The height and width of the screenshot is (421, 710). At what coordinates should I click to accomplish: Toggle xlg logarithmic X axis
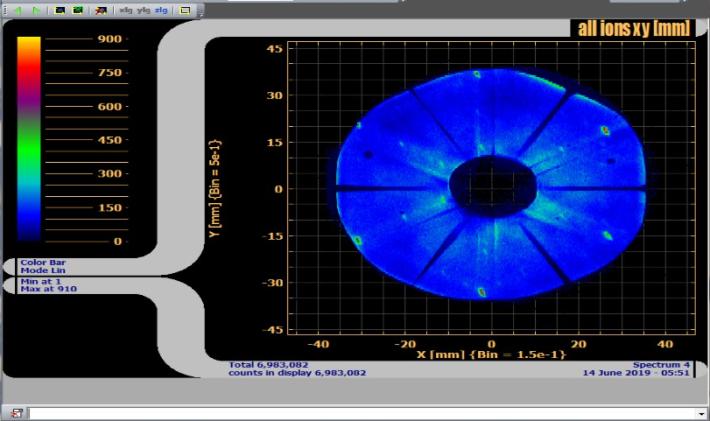click(125, 9)
